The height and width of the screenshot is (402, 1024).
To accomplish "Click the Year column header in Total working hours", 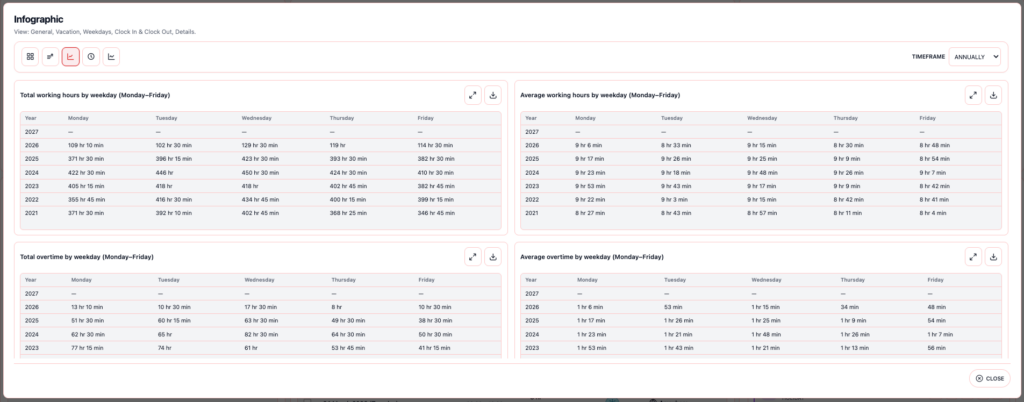I will pyautogui.click(x=31, y=118).
